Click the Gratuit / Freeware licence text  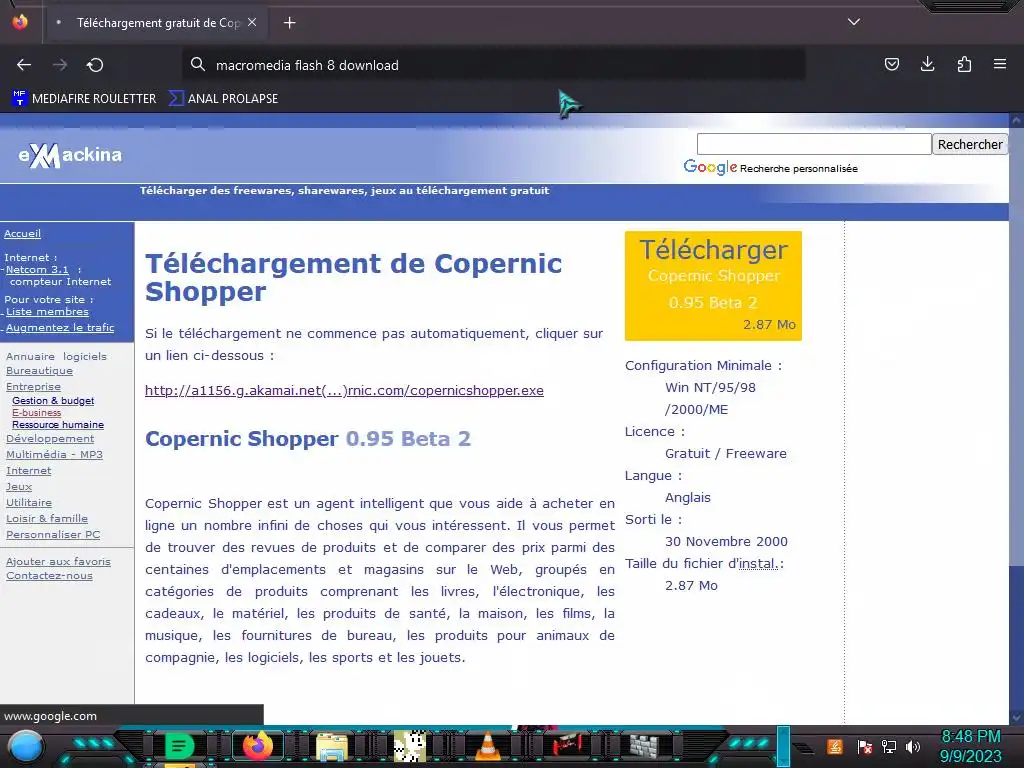pyautogui.click(x=726, y=453)
